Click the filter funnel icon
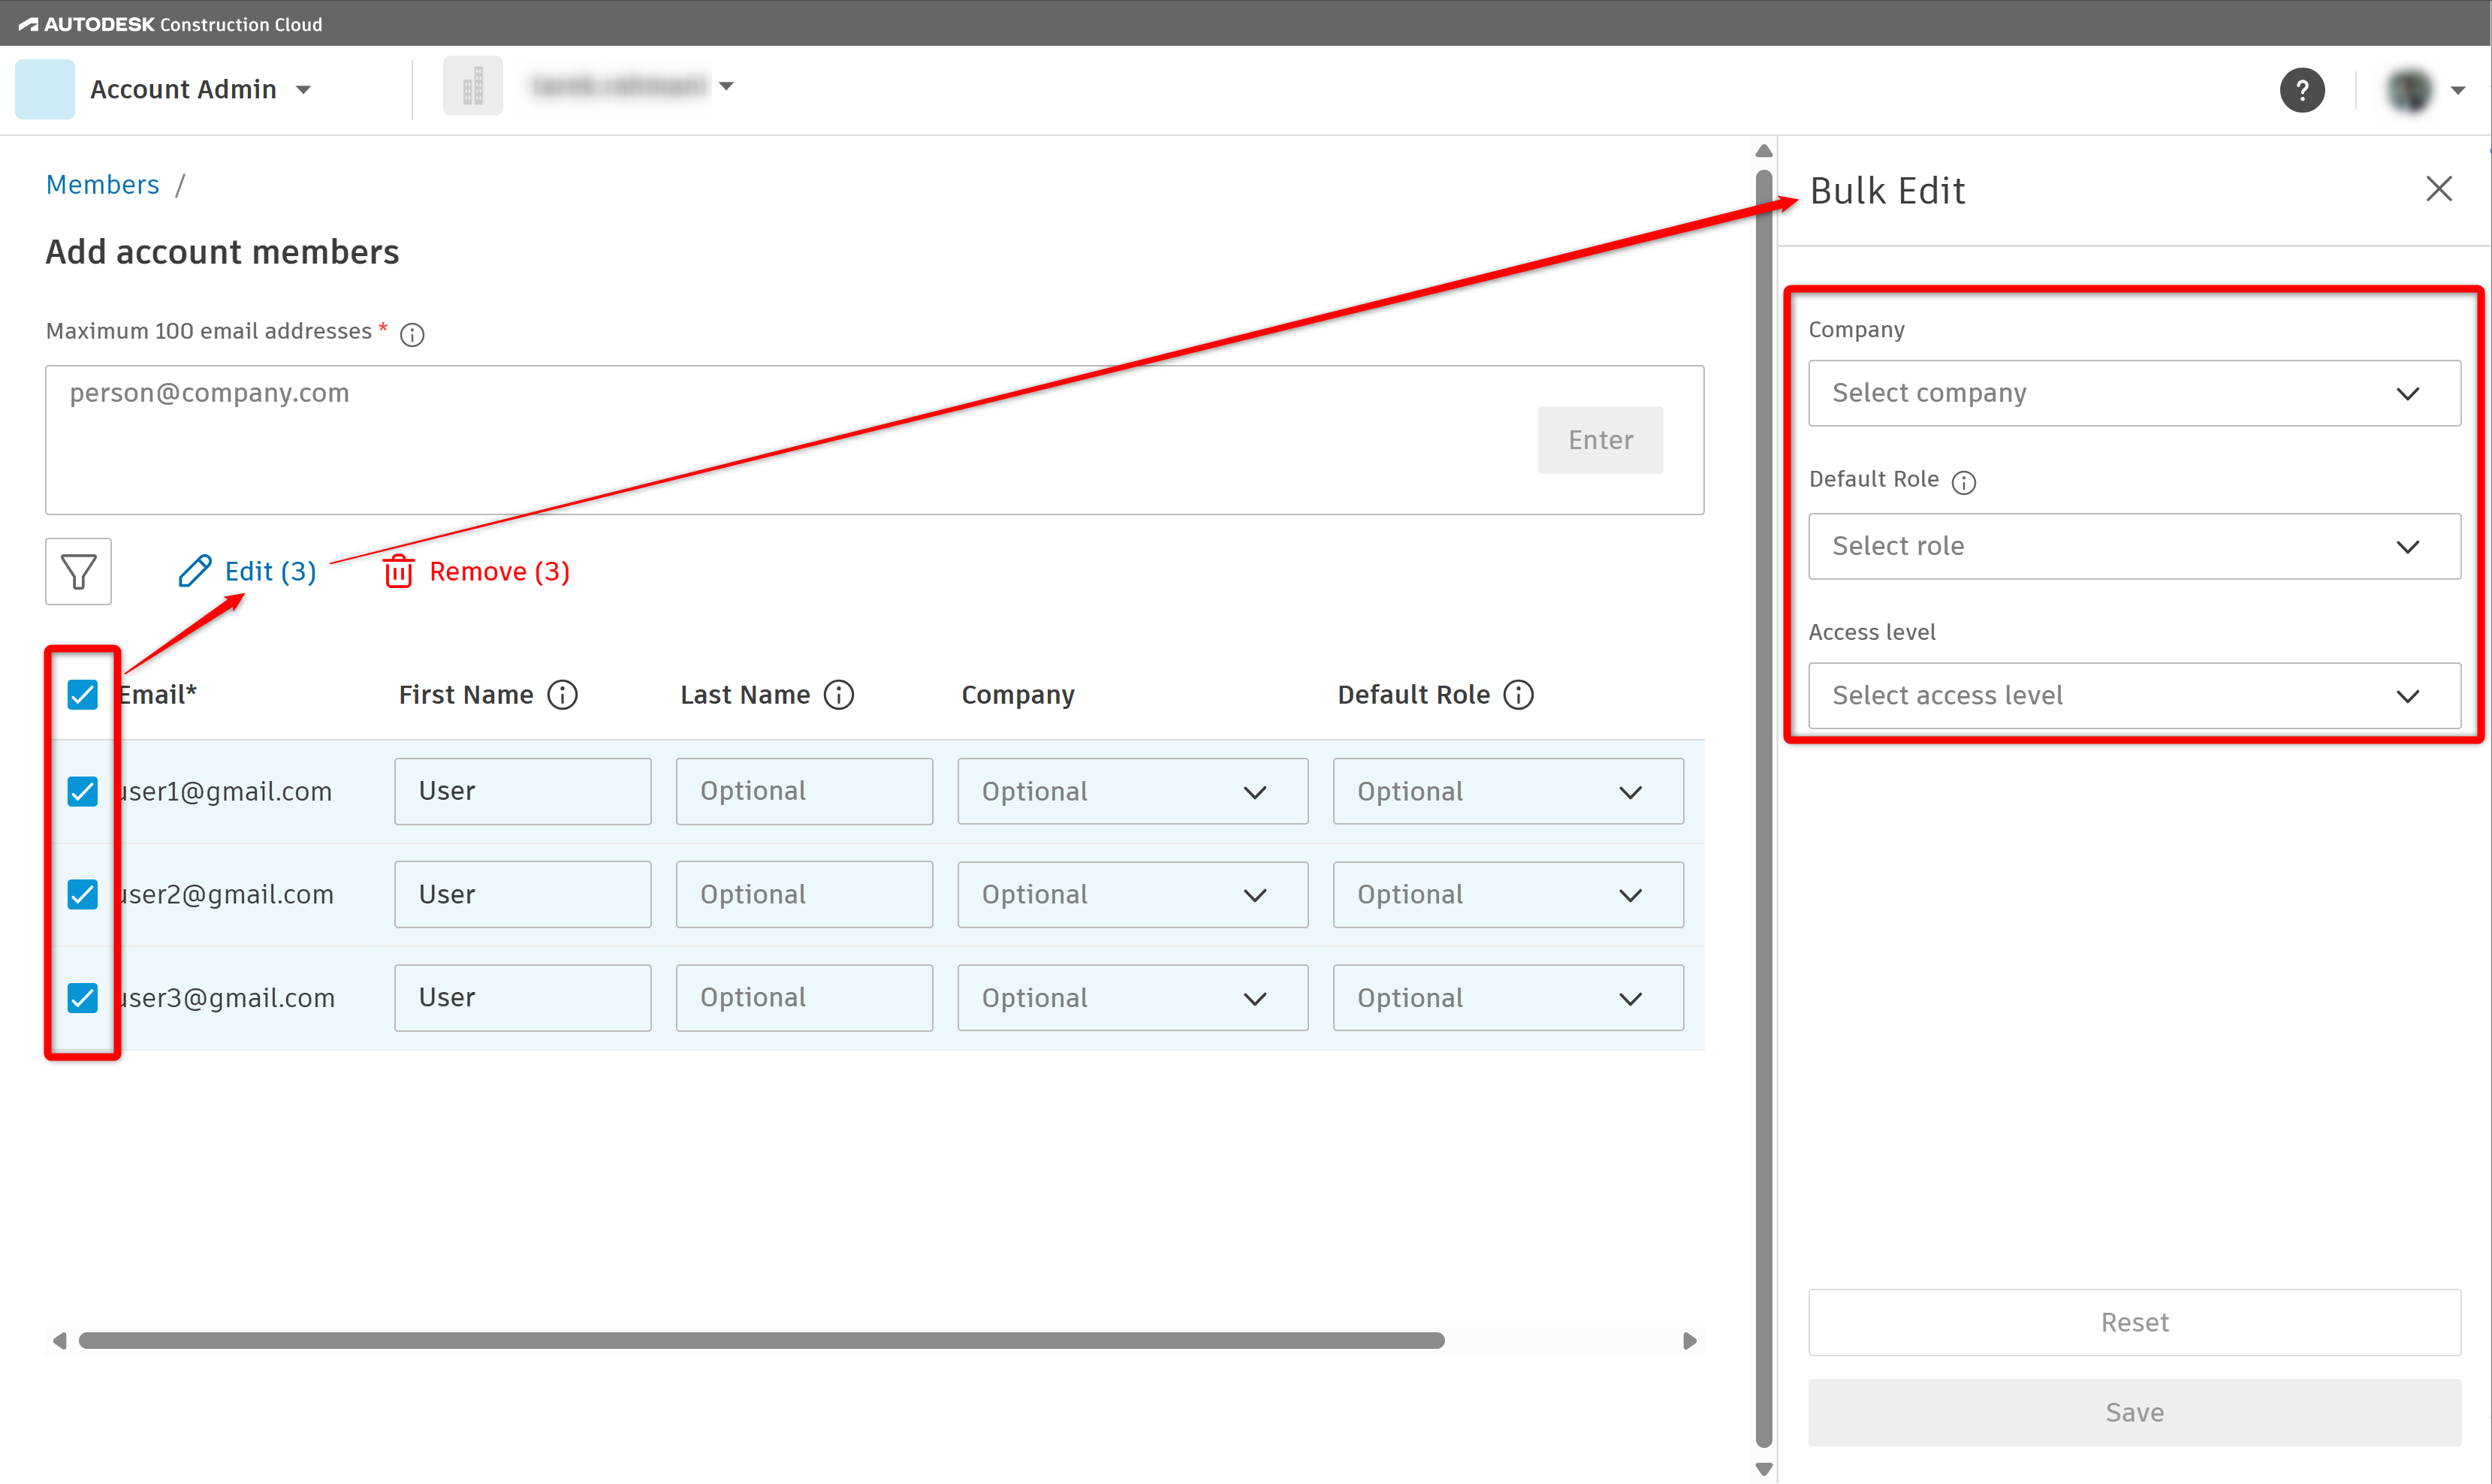This screenshot has width=2492, height=1484. click(78, 571)
